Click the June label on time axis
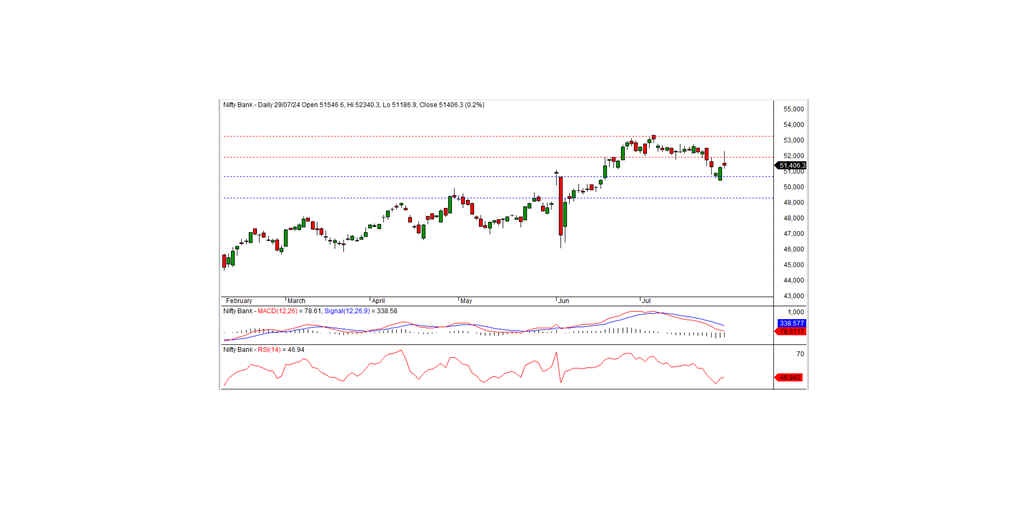1016x519 pixels. click(x=563, y=300)
